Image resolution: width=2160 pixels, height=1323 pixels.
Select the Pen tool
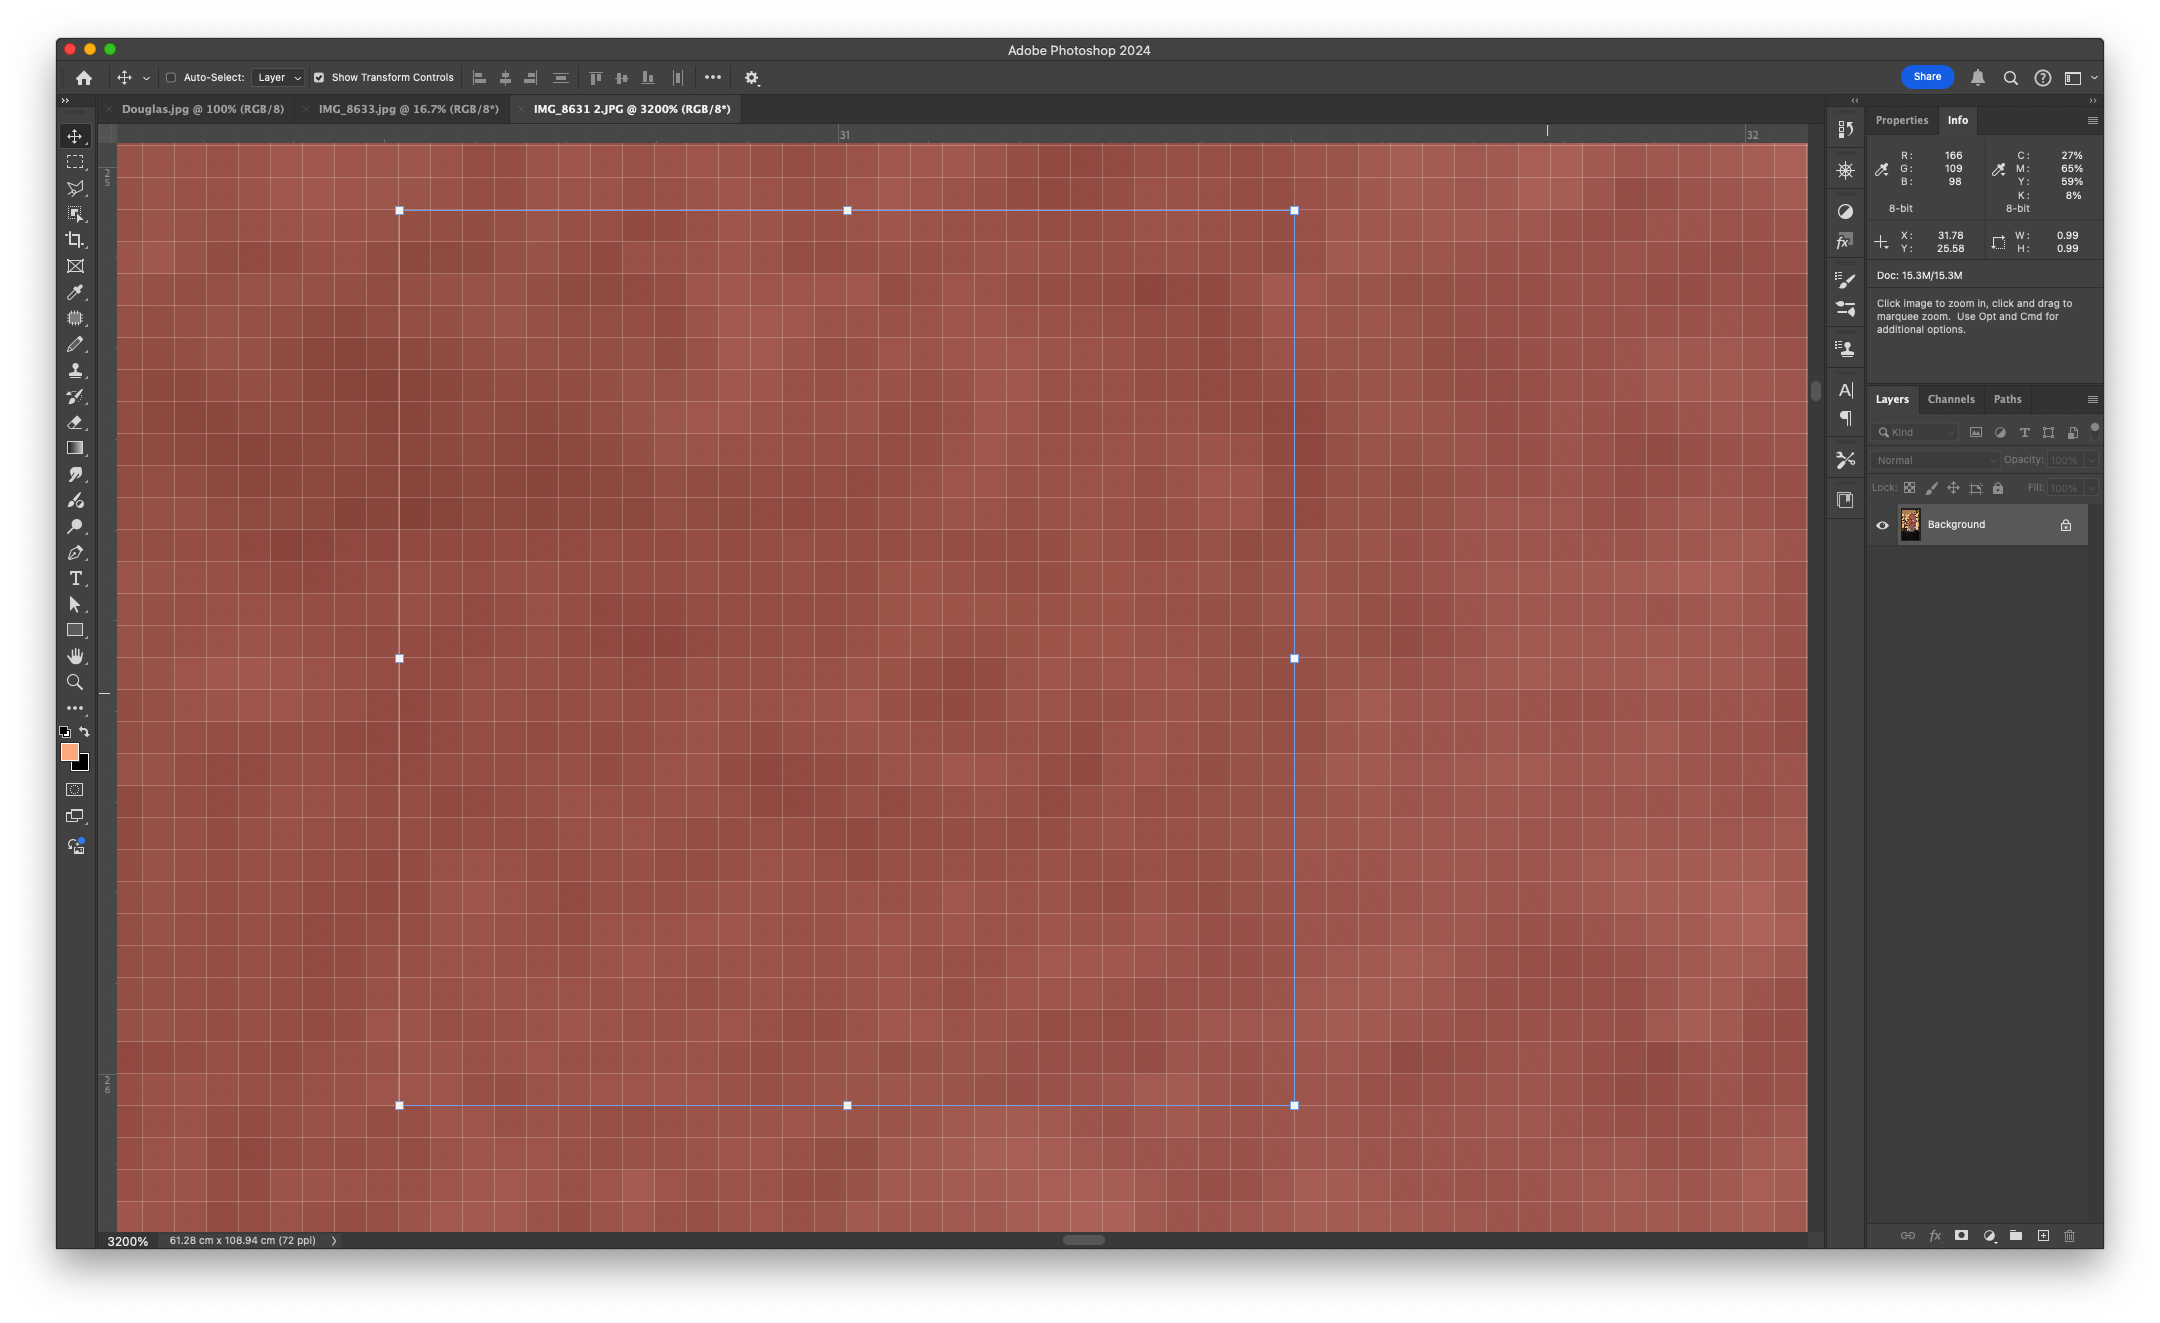(x=75, y=552)
